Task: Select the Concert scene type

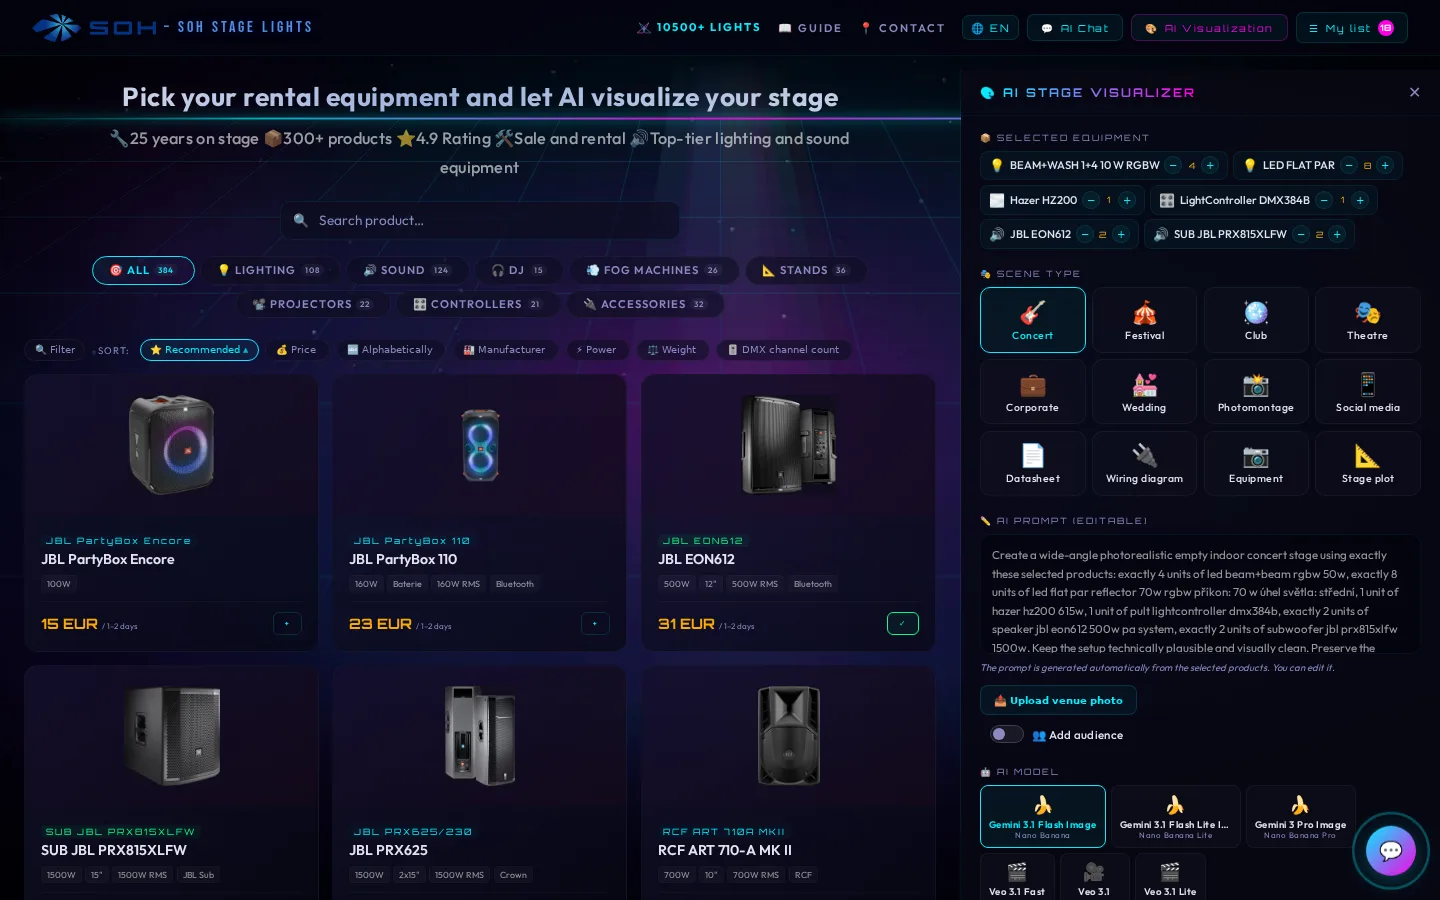Action: (1032, 320)
